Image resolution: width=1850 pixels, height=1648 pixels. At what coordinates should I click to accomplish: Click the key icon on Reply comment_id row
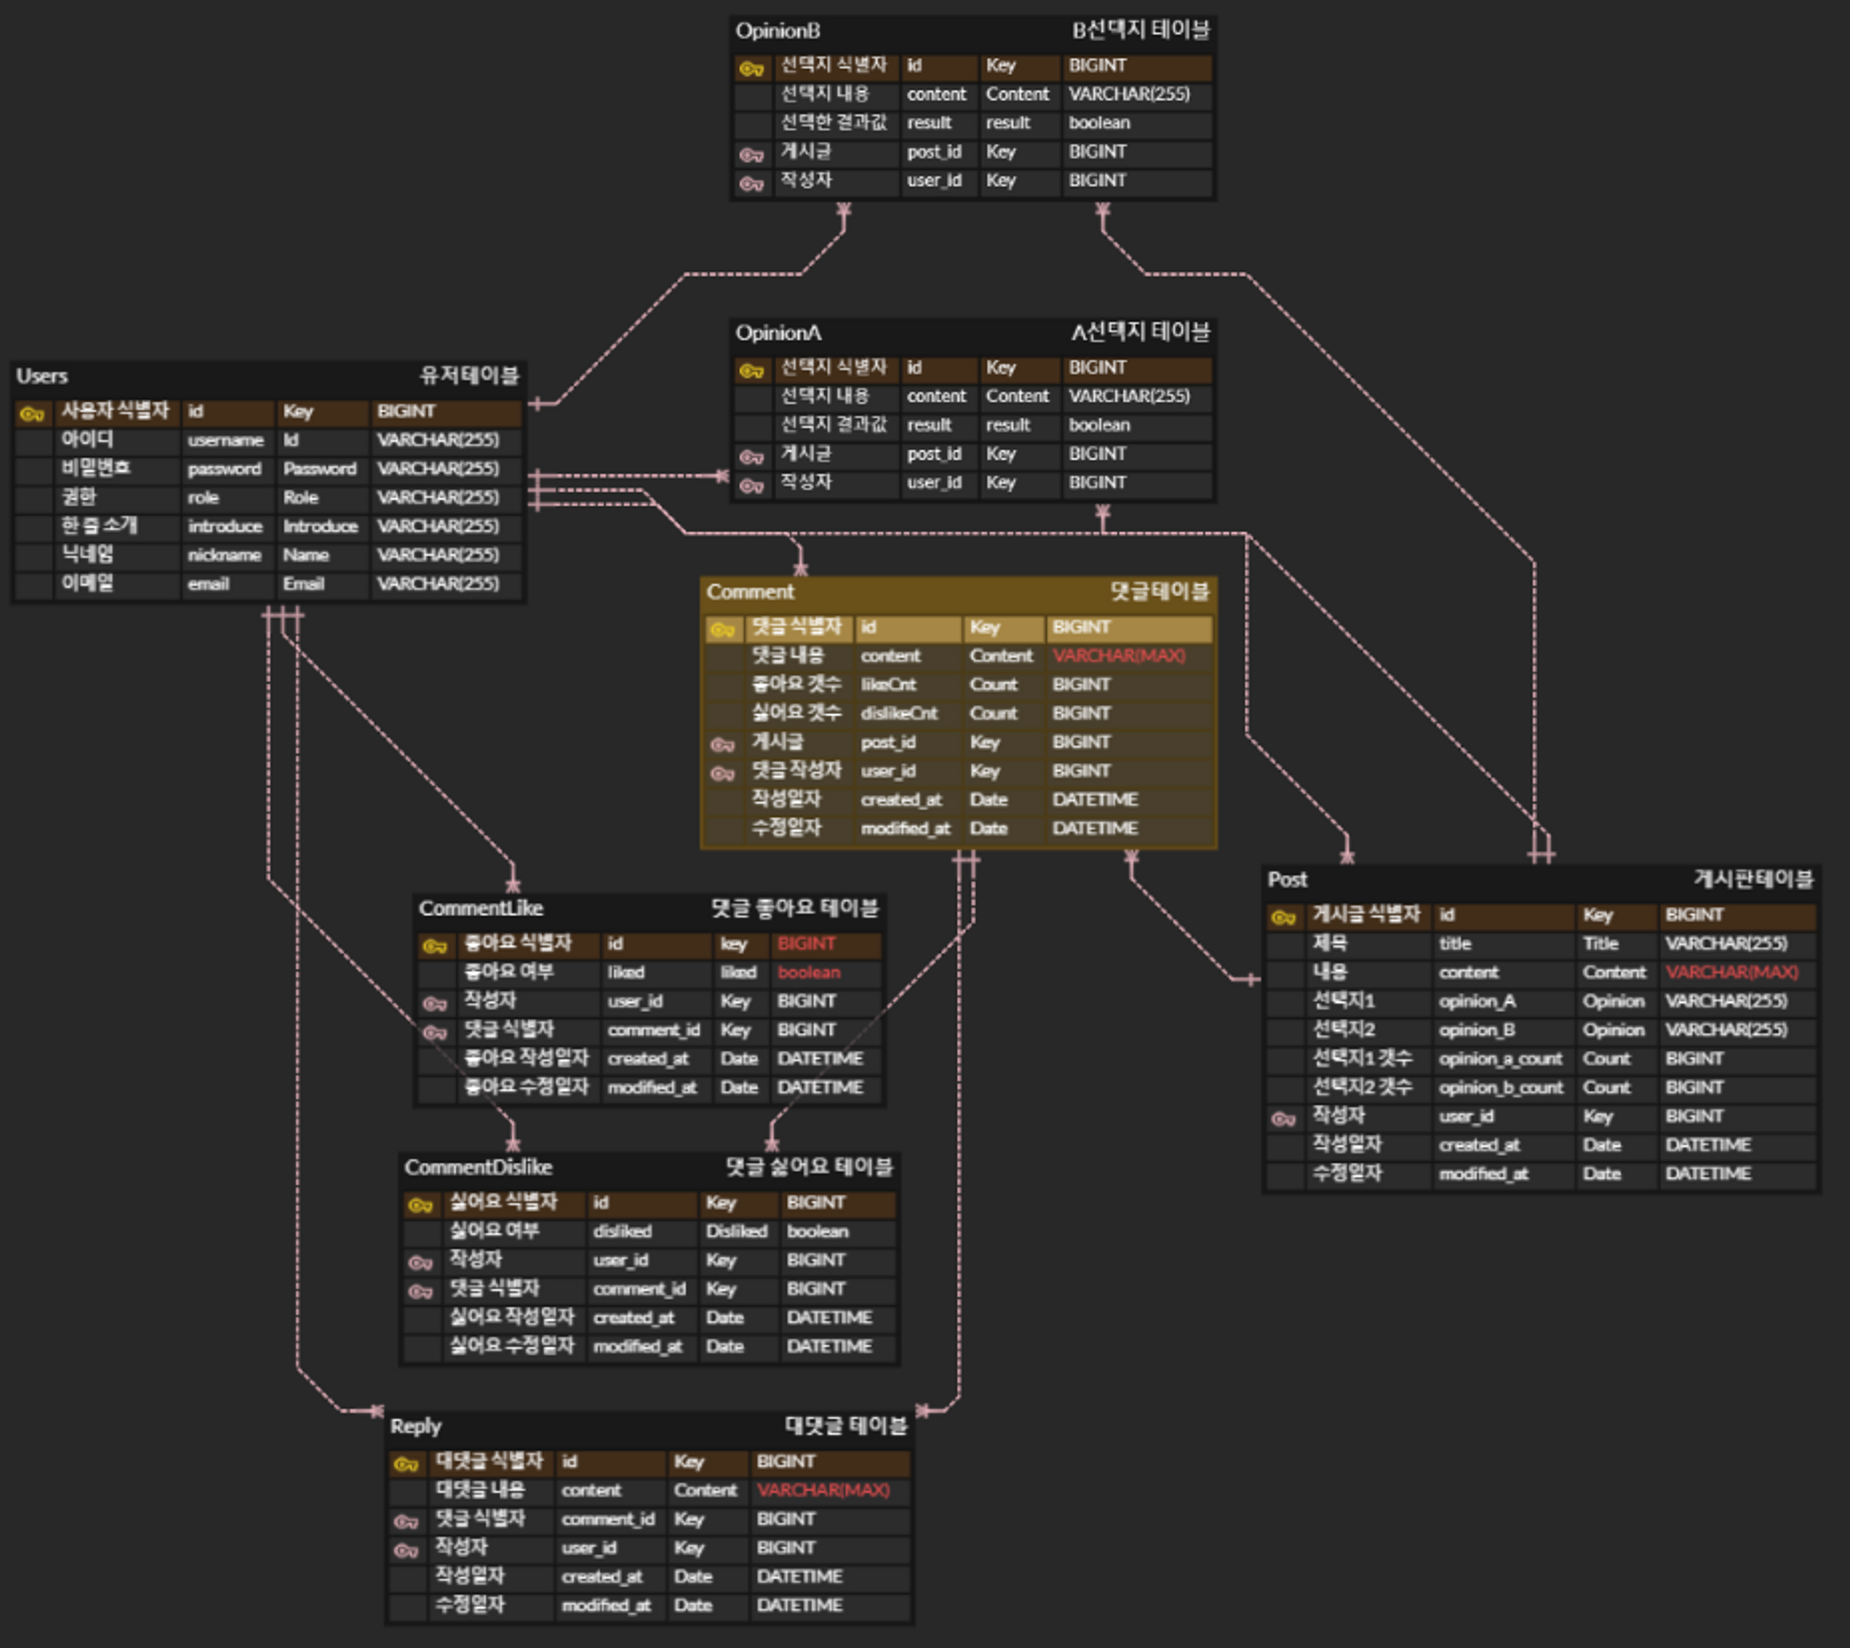pos(404,1519)
